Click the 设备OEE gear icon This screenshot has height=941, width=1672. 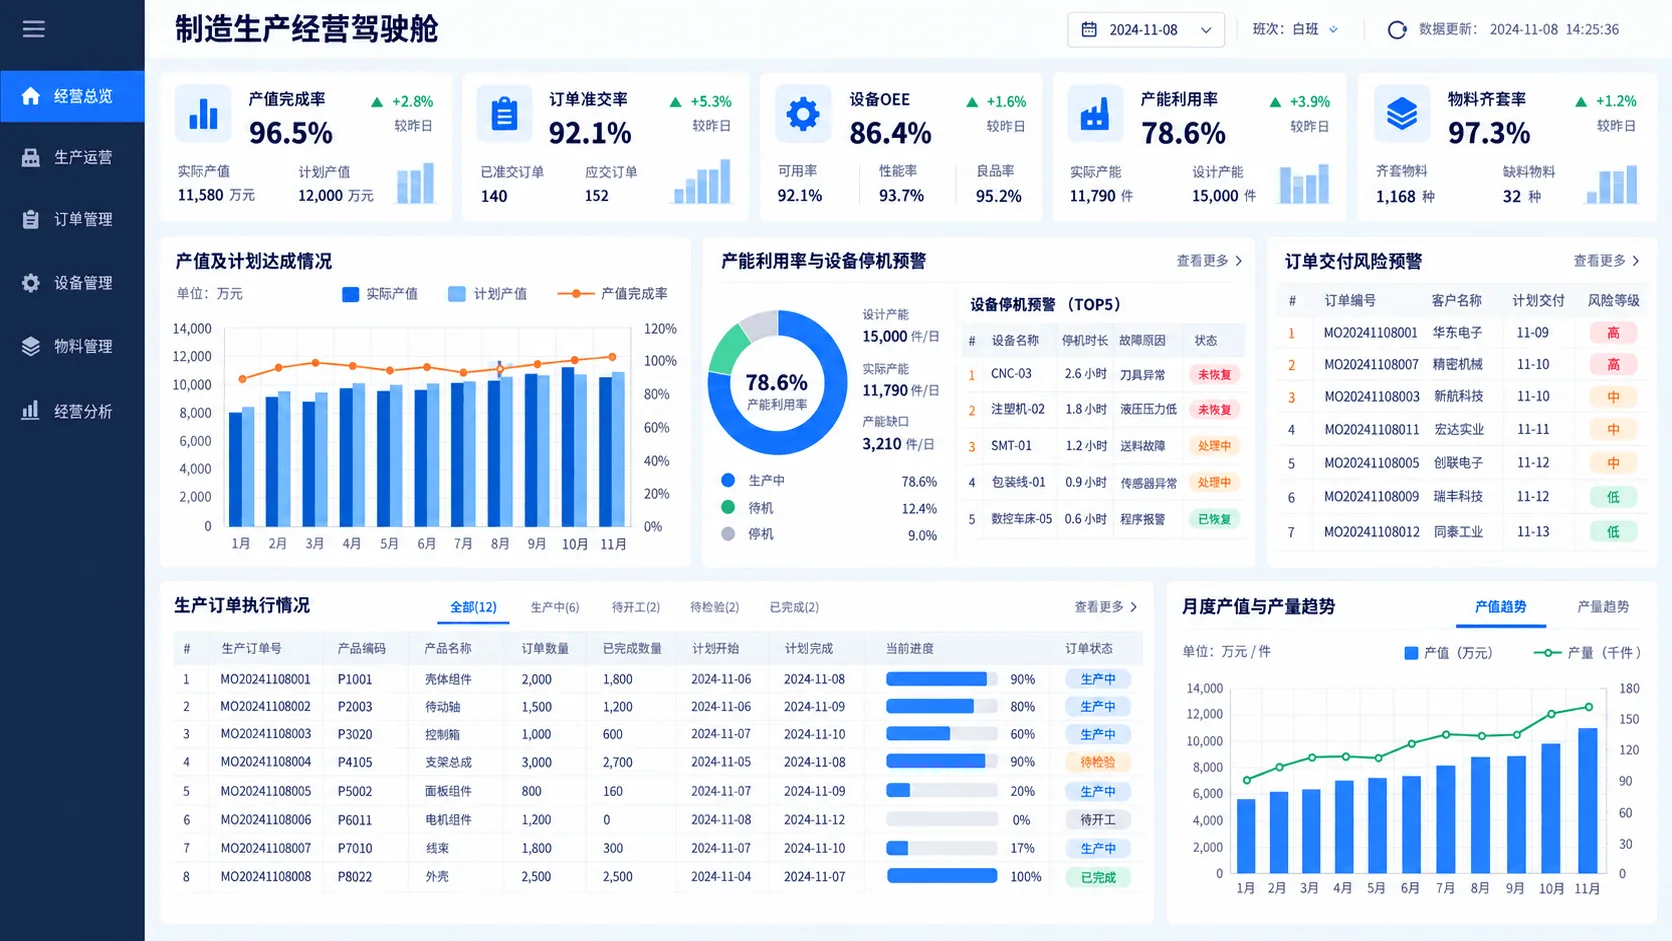pyautogui.click(x=802, y=114)
